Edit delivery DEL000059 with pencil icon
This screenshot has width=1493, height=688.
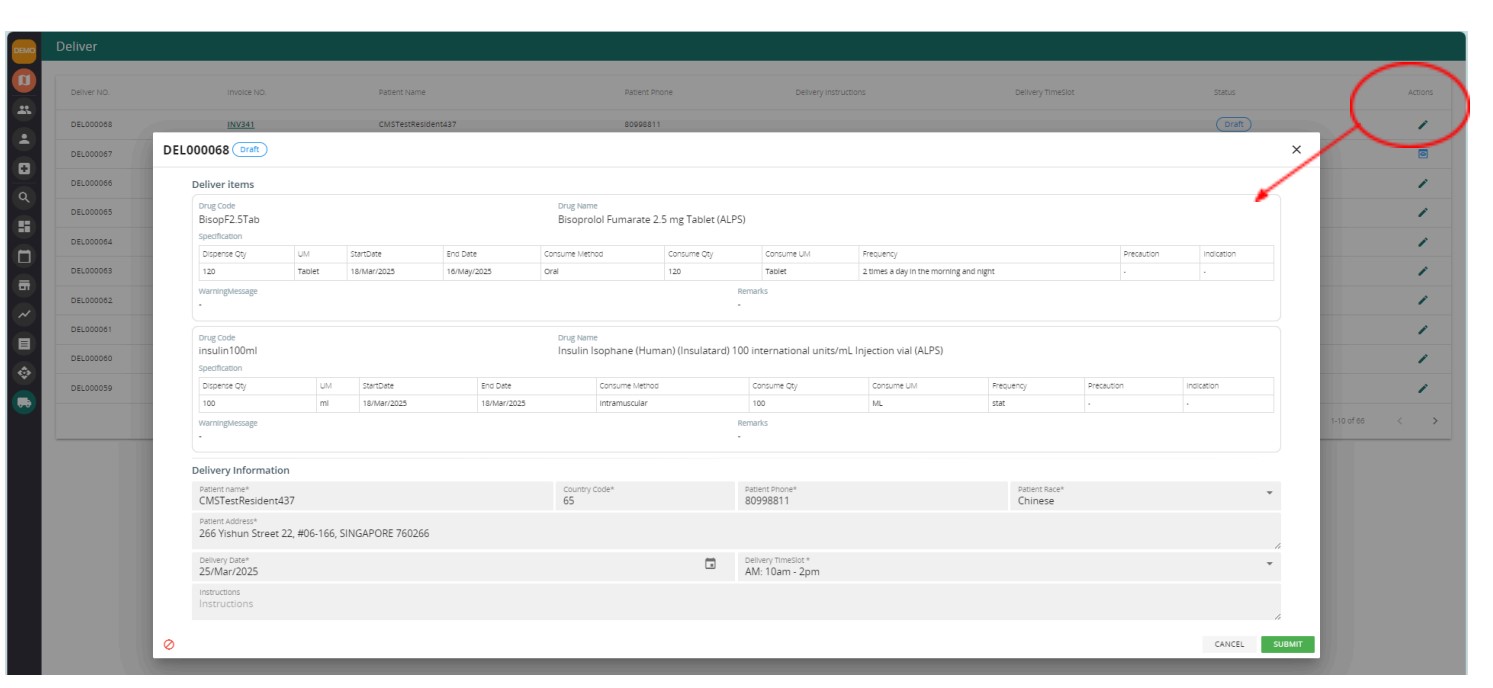1423,389
